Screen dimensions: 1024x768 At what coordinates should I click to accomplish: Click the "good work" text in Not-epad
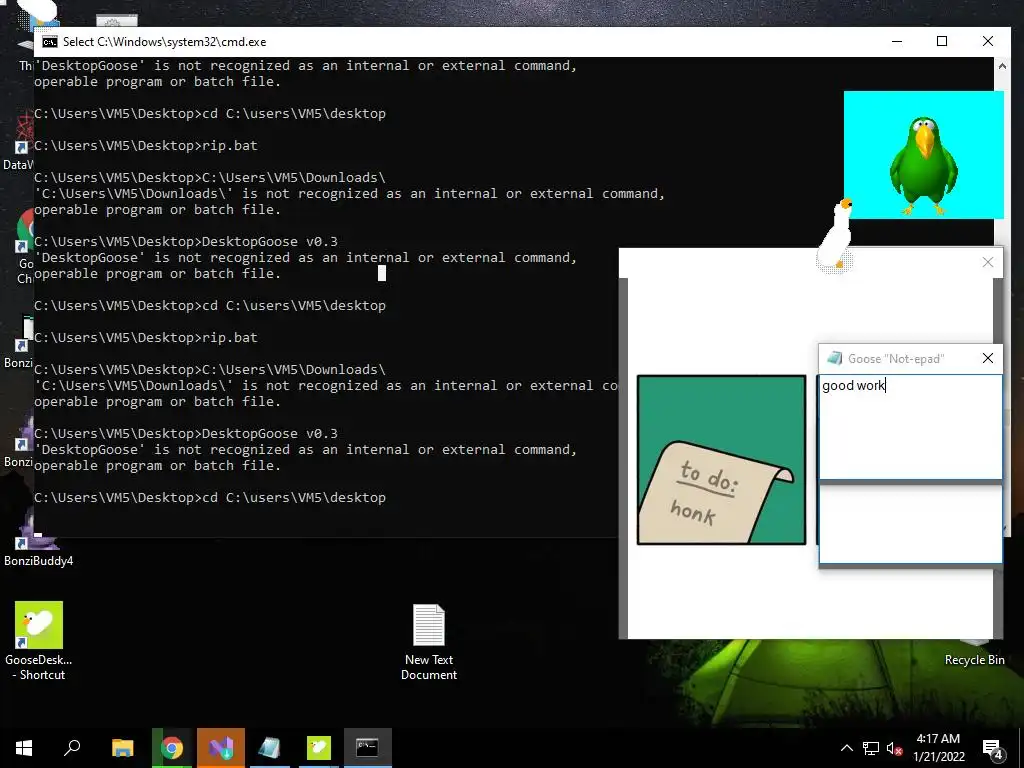(x=853, y=385)
